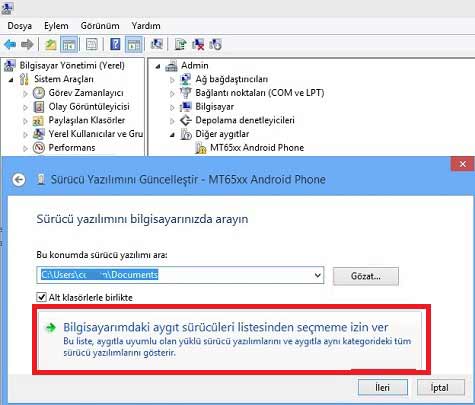Click the Uninstall device red X icon
The width and height of the screenshot is (475, 405).
[198, 44]
